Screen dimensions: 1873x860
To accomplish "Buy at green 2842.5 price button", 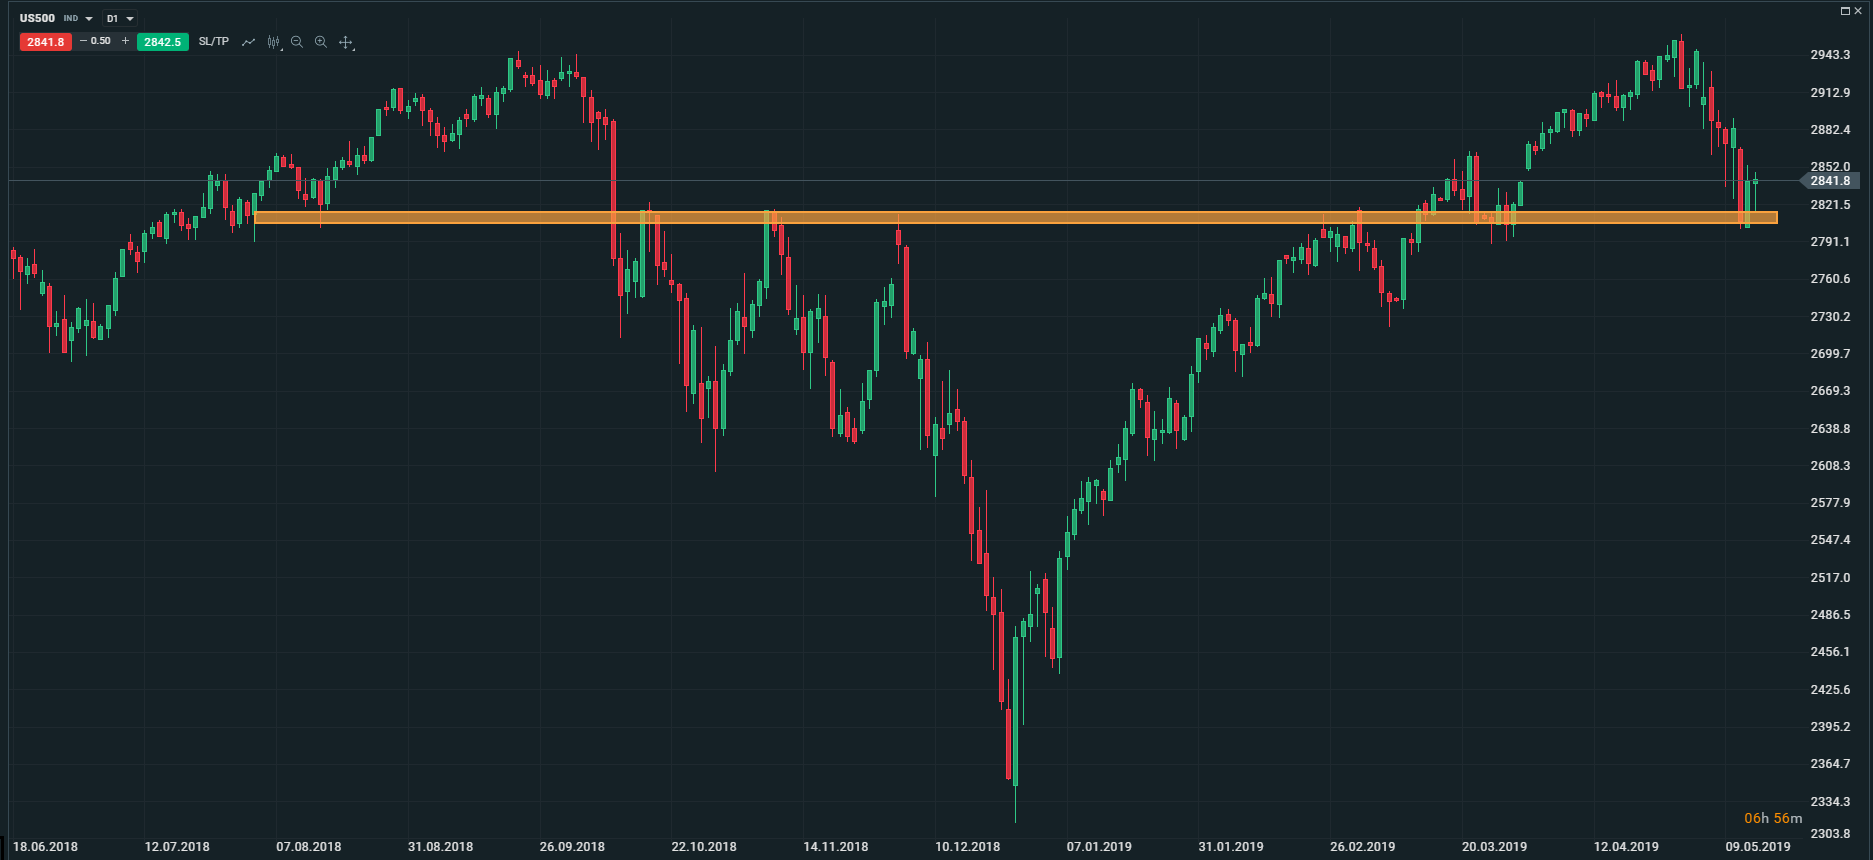I will (162, 42).
